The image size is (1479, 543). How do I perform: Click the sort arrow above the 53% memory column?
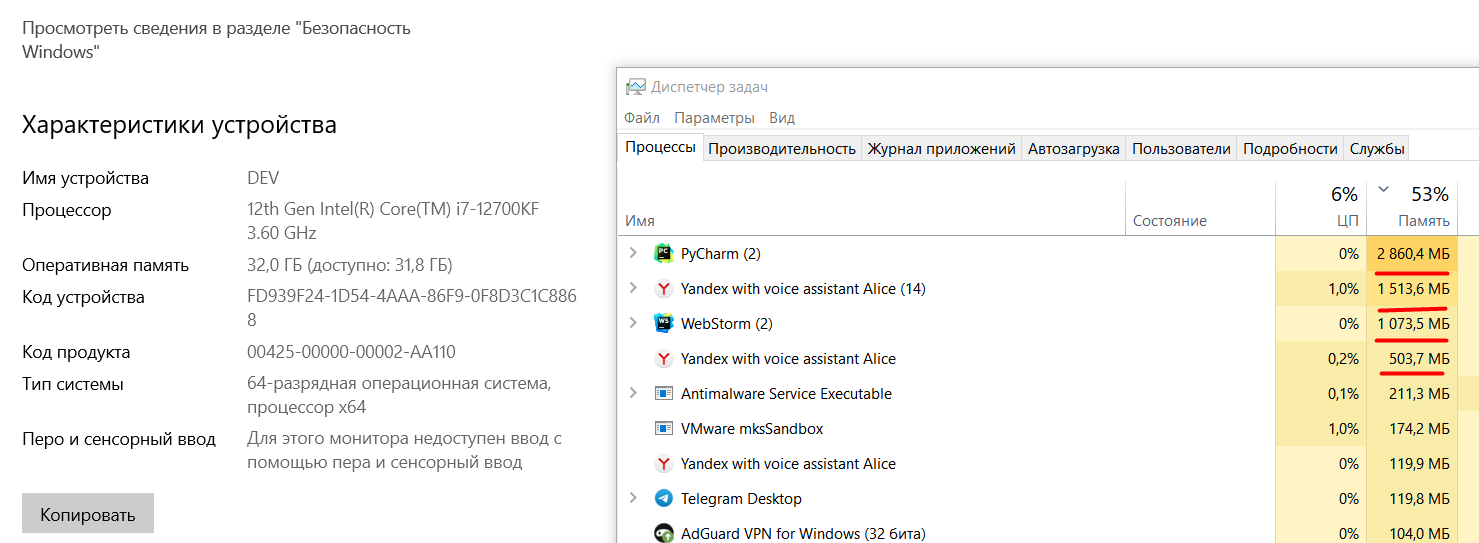click(x=1384, y=189)
